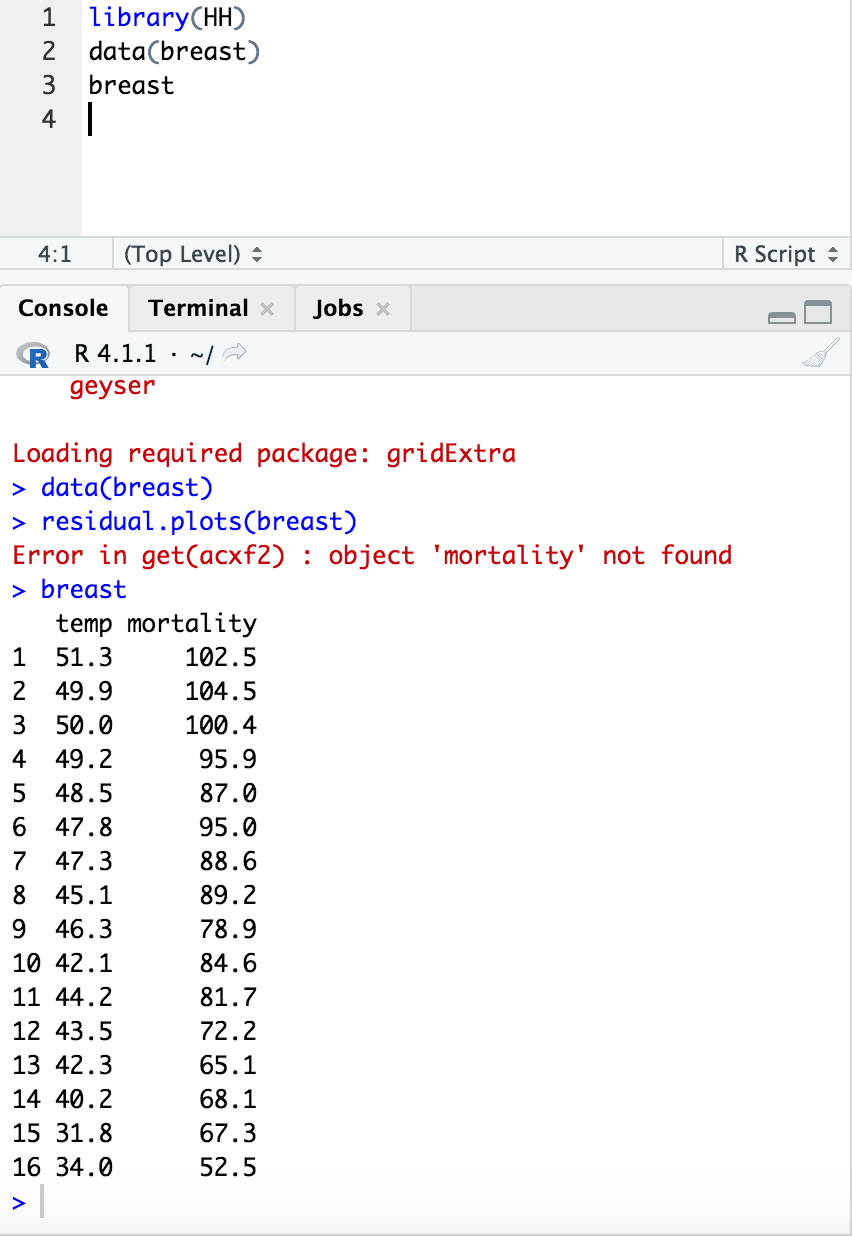Minimize the console pane
This screenshot has height=1236, width=852.
click(781, 317)
